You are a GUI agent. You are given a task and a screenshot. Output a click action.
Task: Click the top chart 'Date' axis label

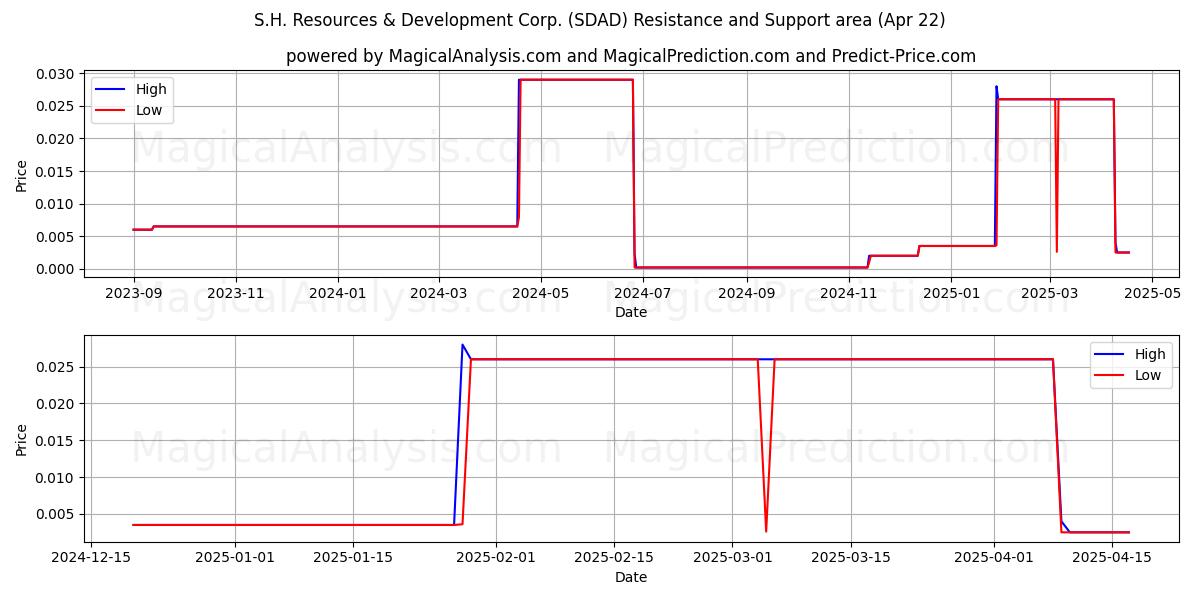(x=631, y=312)
